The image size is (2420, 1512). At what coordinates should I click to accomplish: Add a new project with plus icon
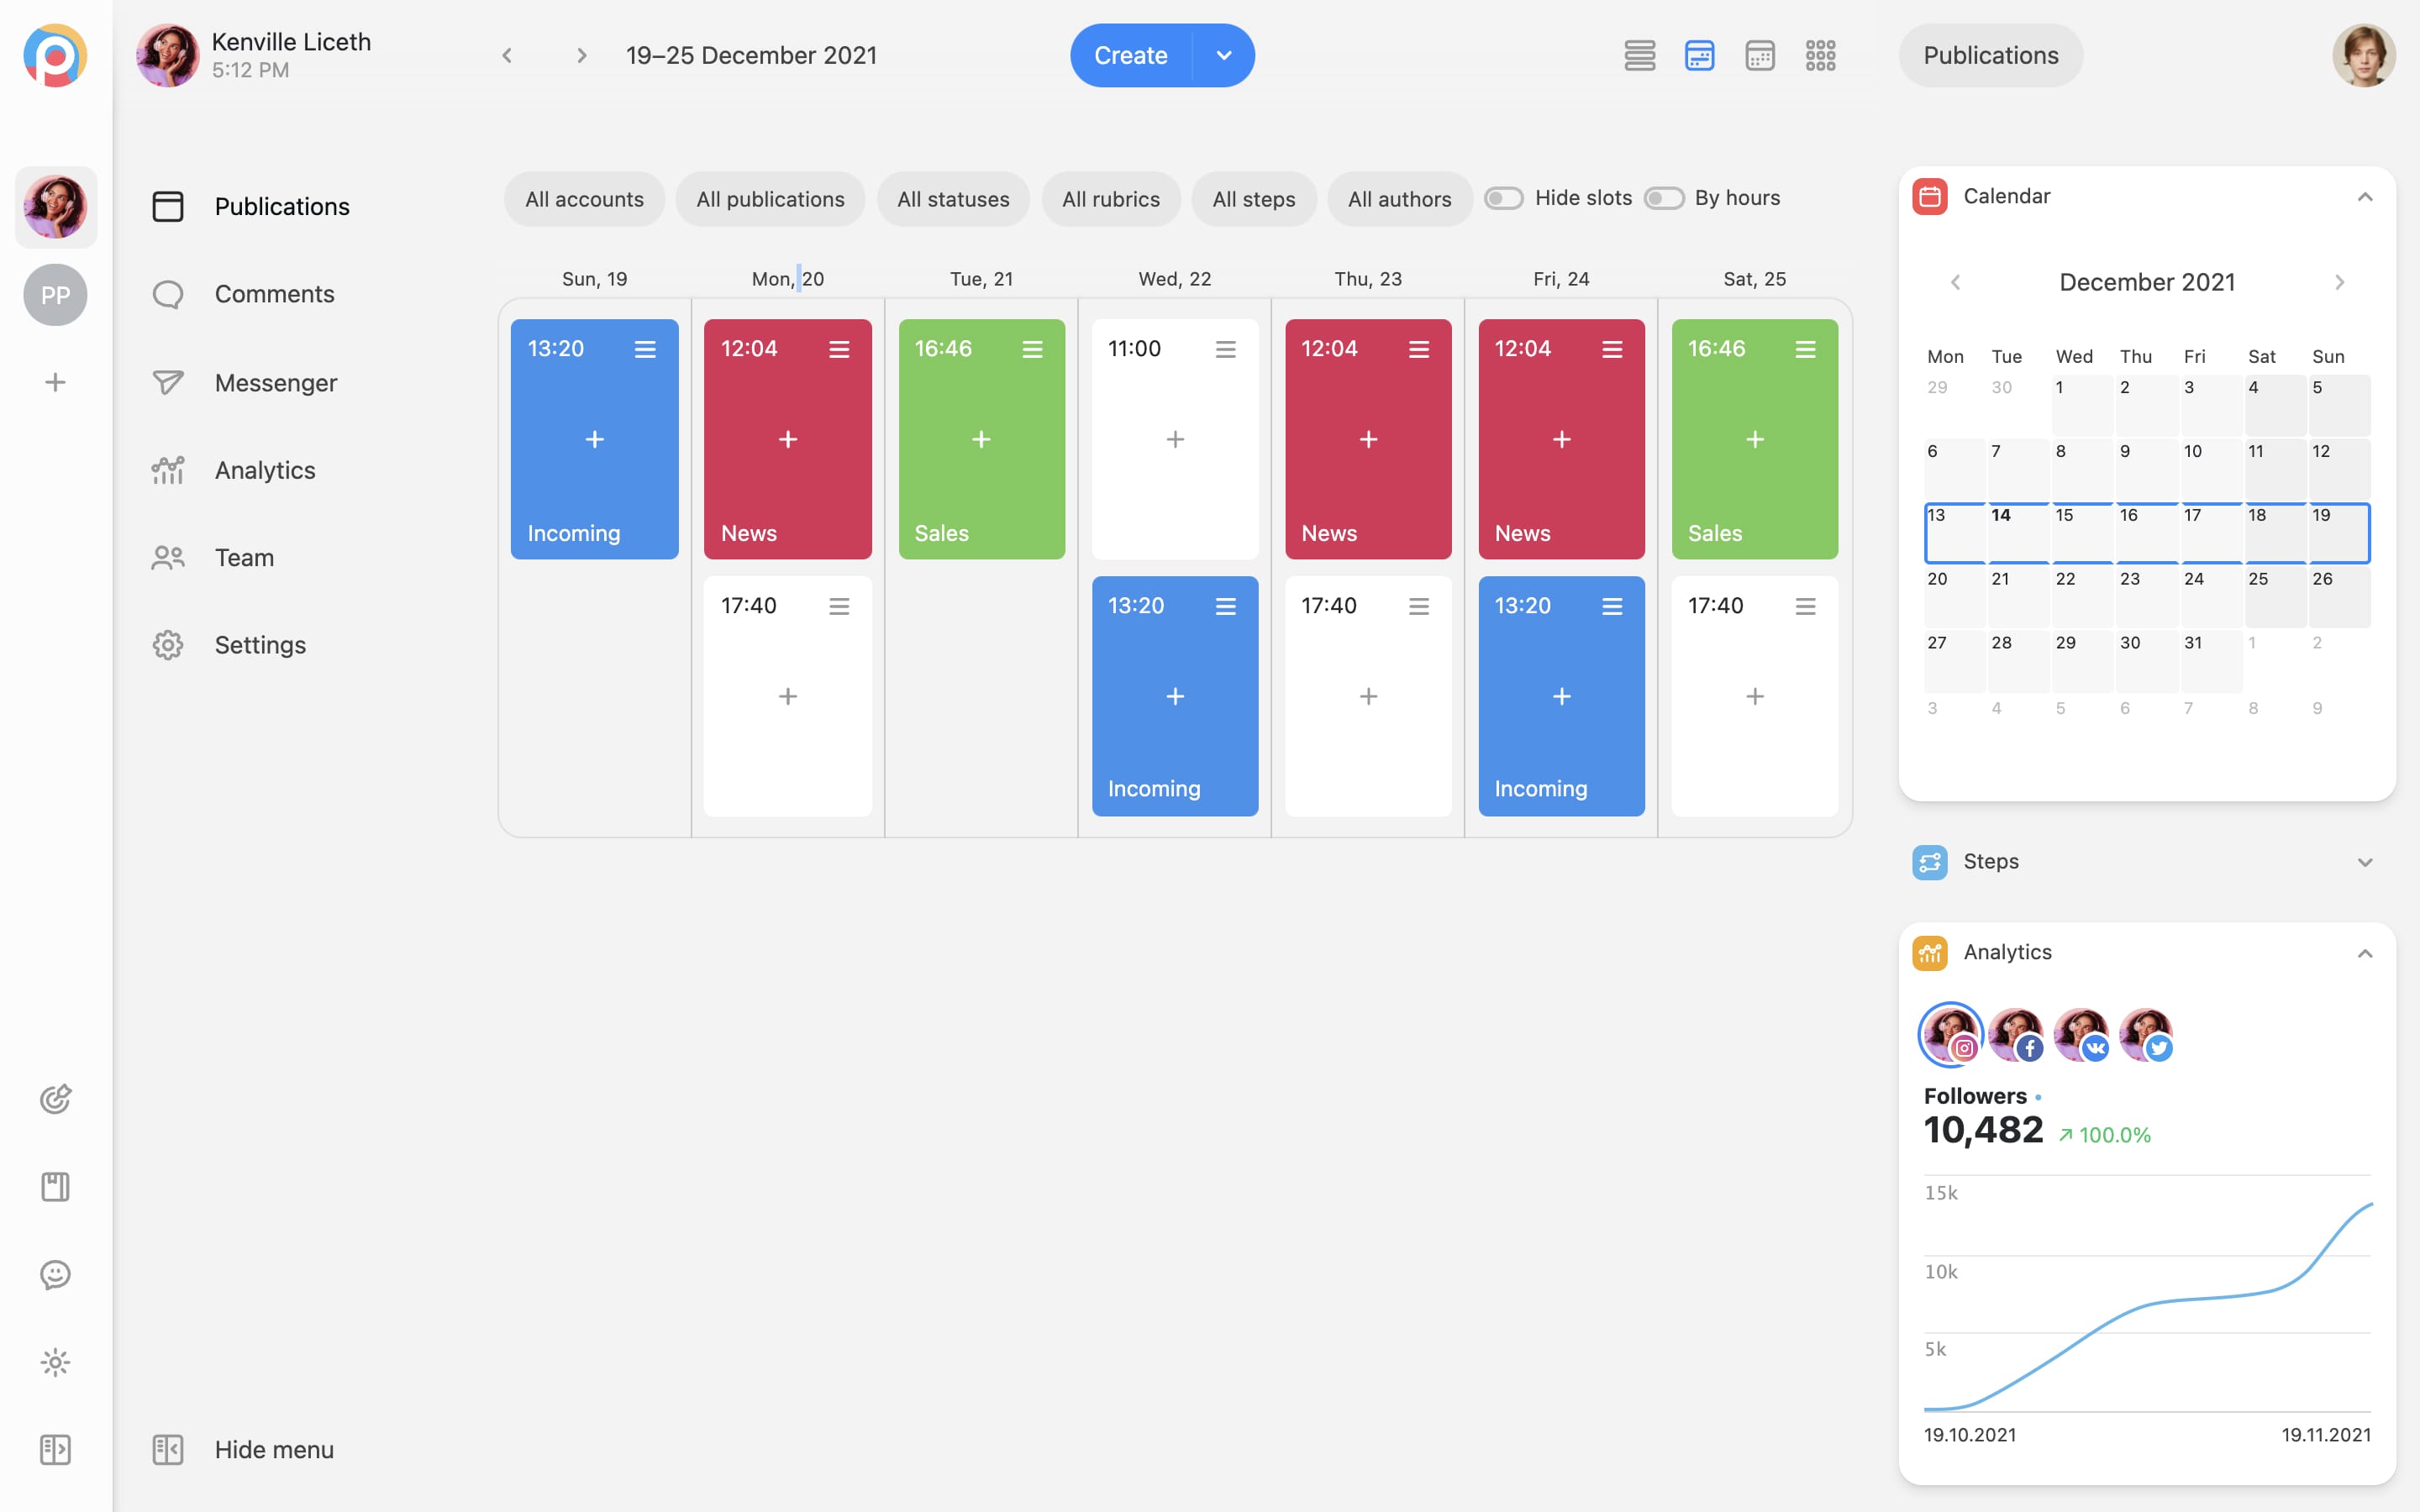pyautogui.click(x=55, y=382)
